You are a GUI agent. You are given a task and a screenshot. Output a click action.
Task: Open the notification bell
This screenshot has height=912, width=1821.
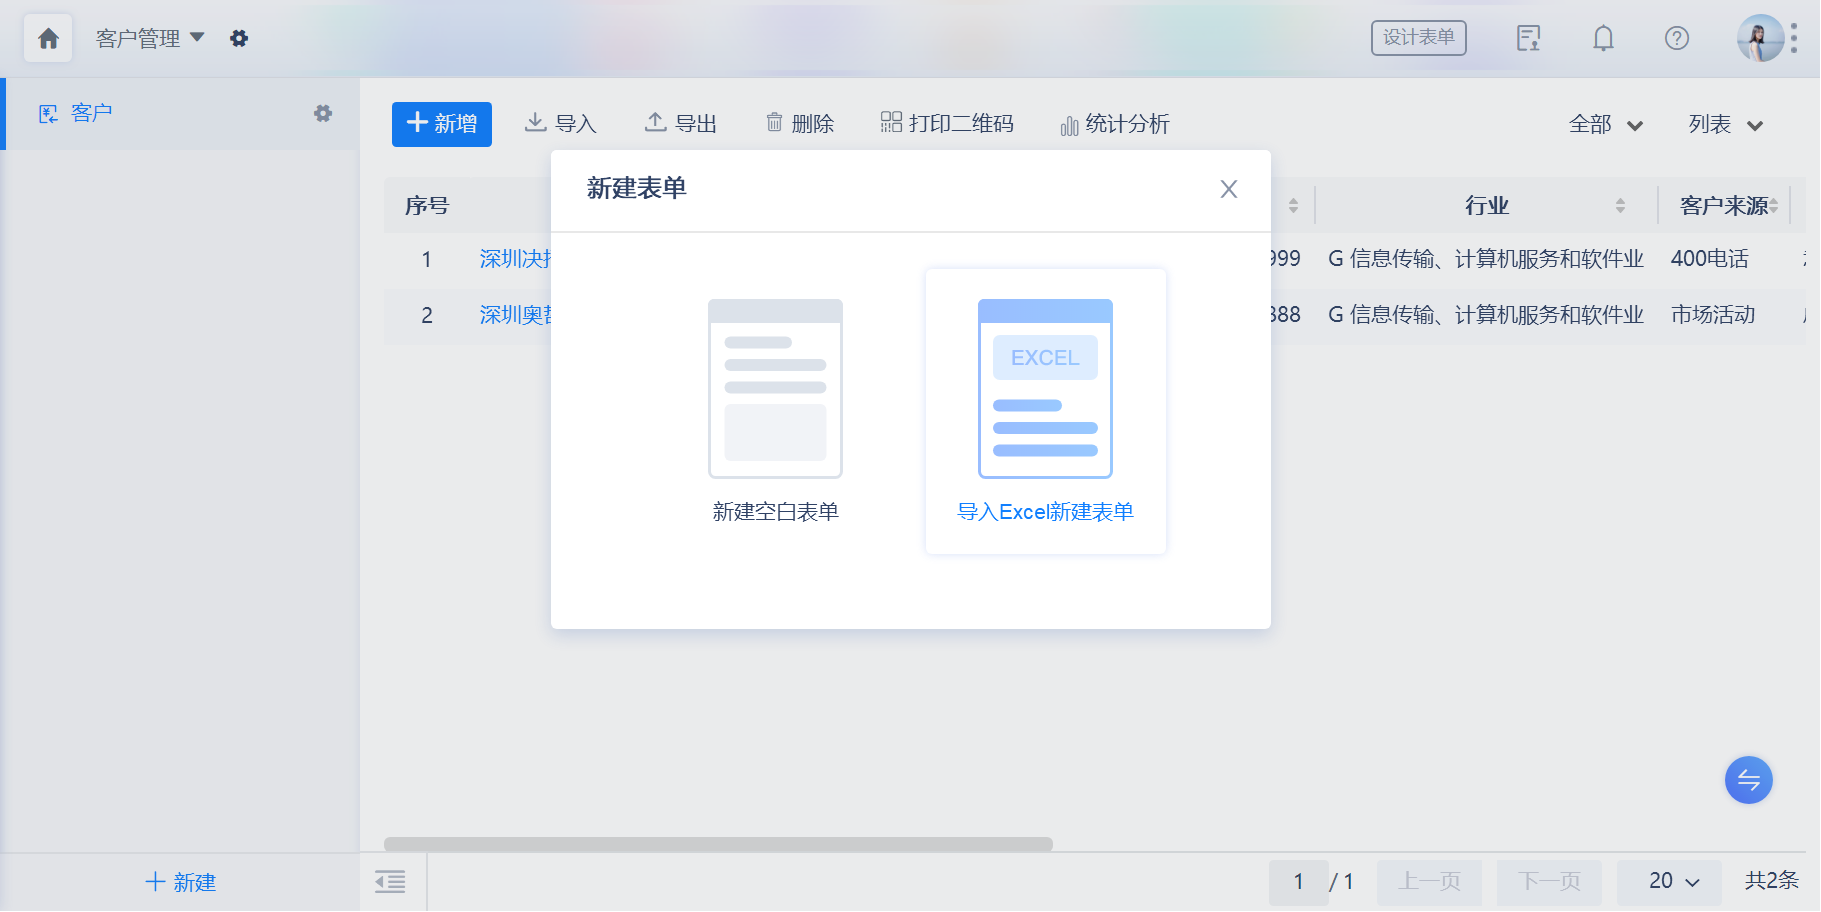coord(1603,38)
